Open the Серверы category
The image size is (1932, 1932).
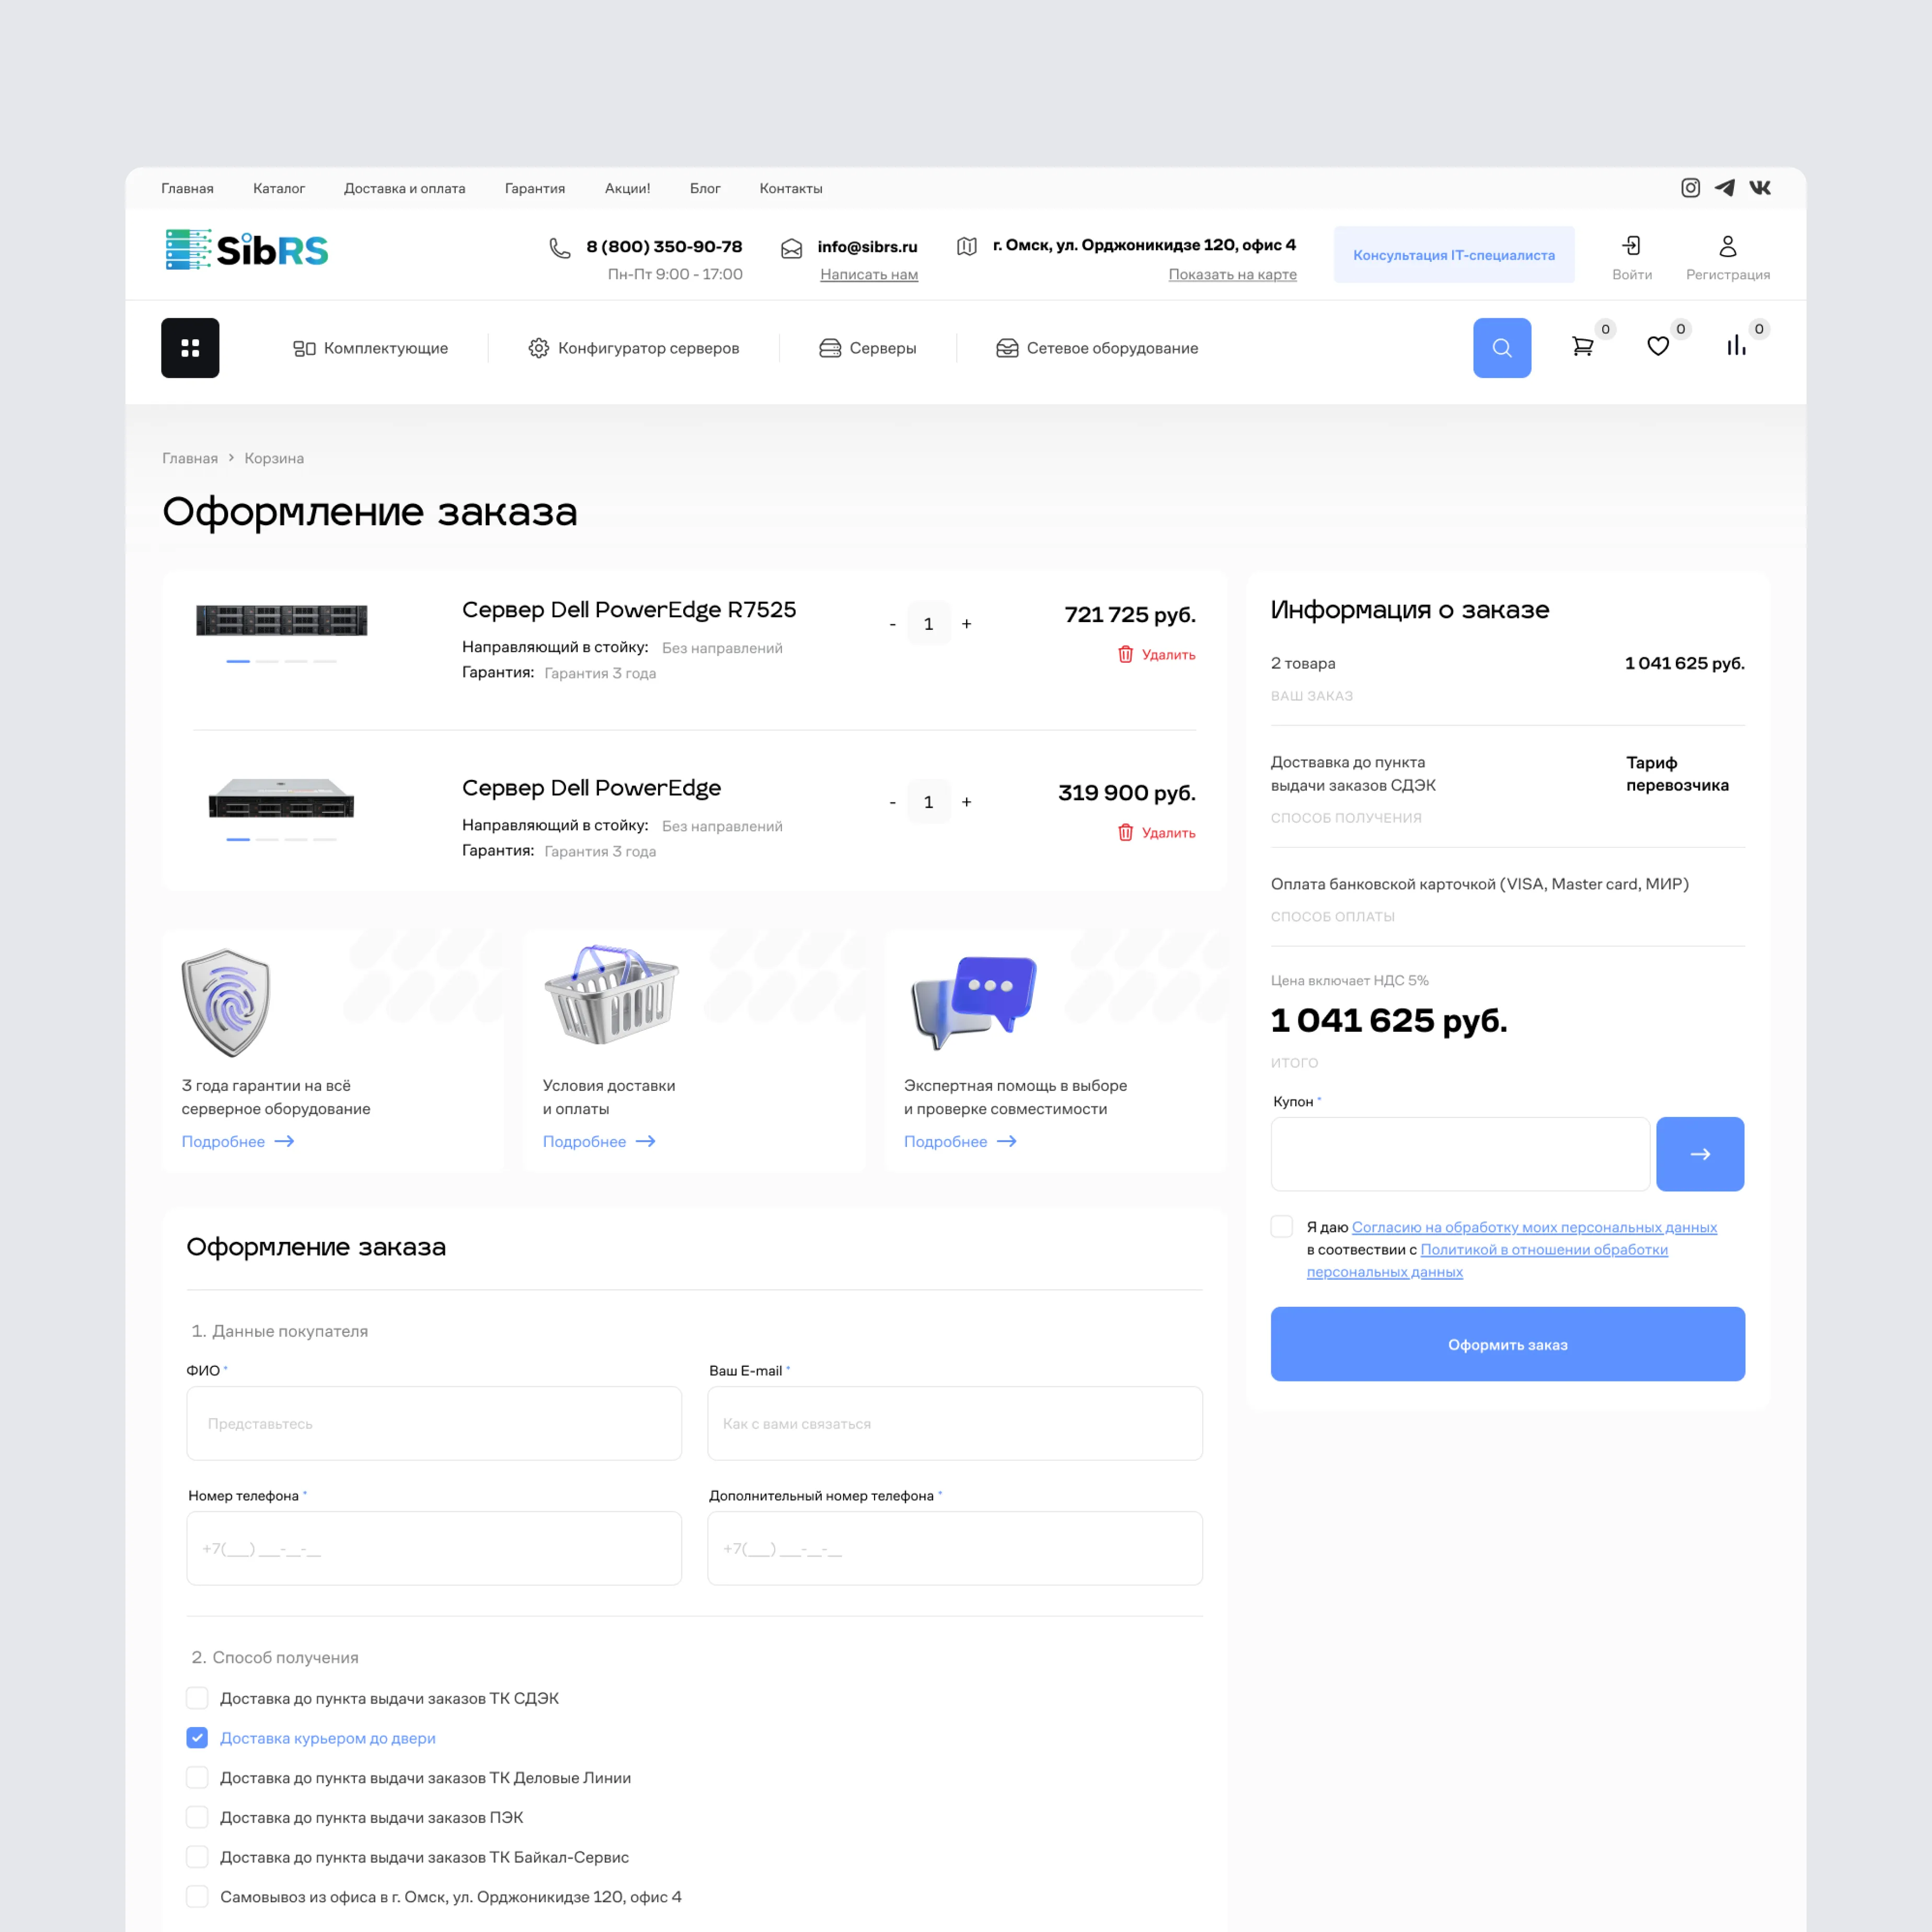pos(868,348)
